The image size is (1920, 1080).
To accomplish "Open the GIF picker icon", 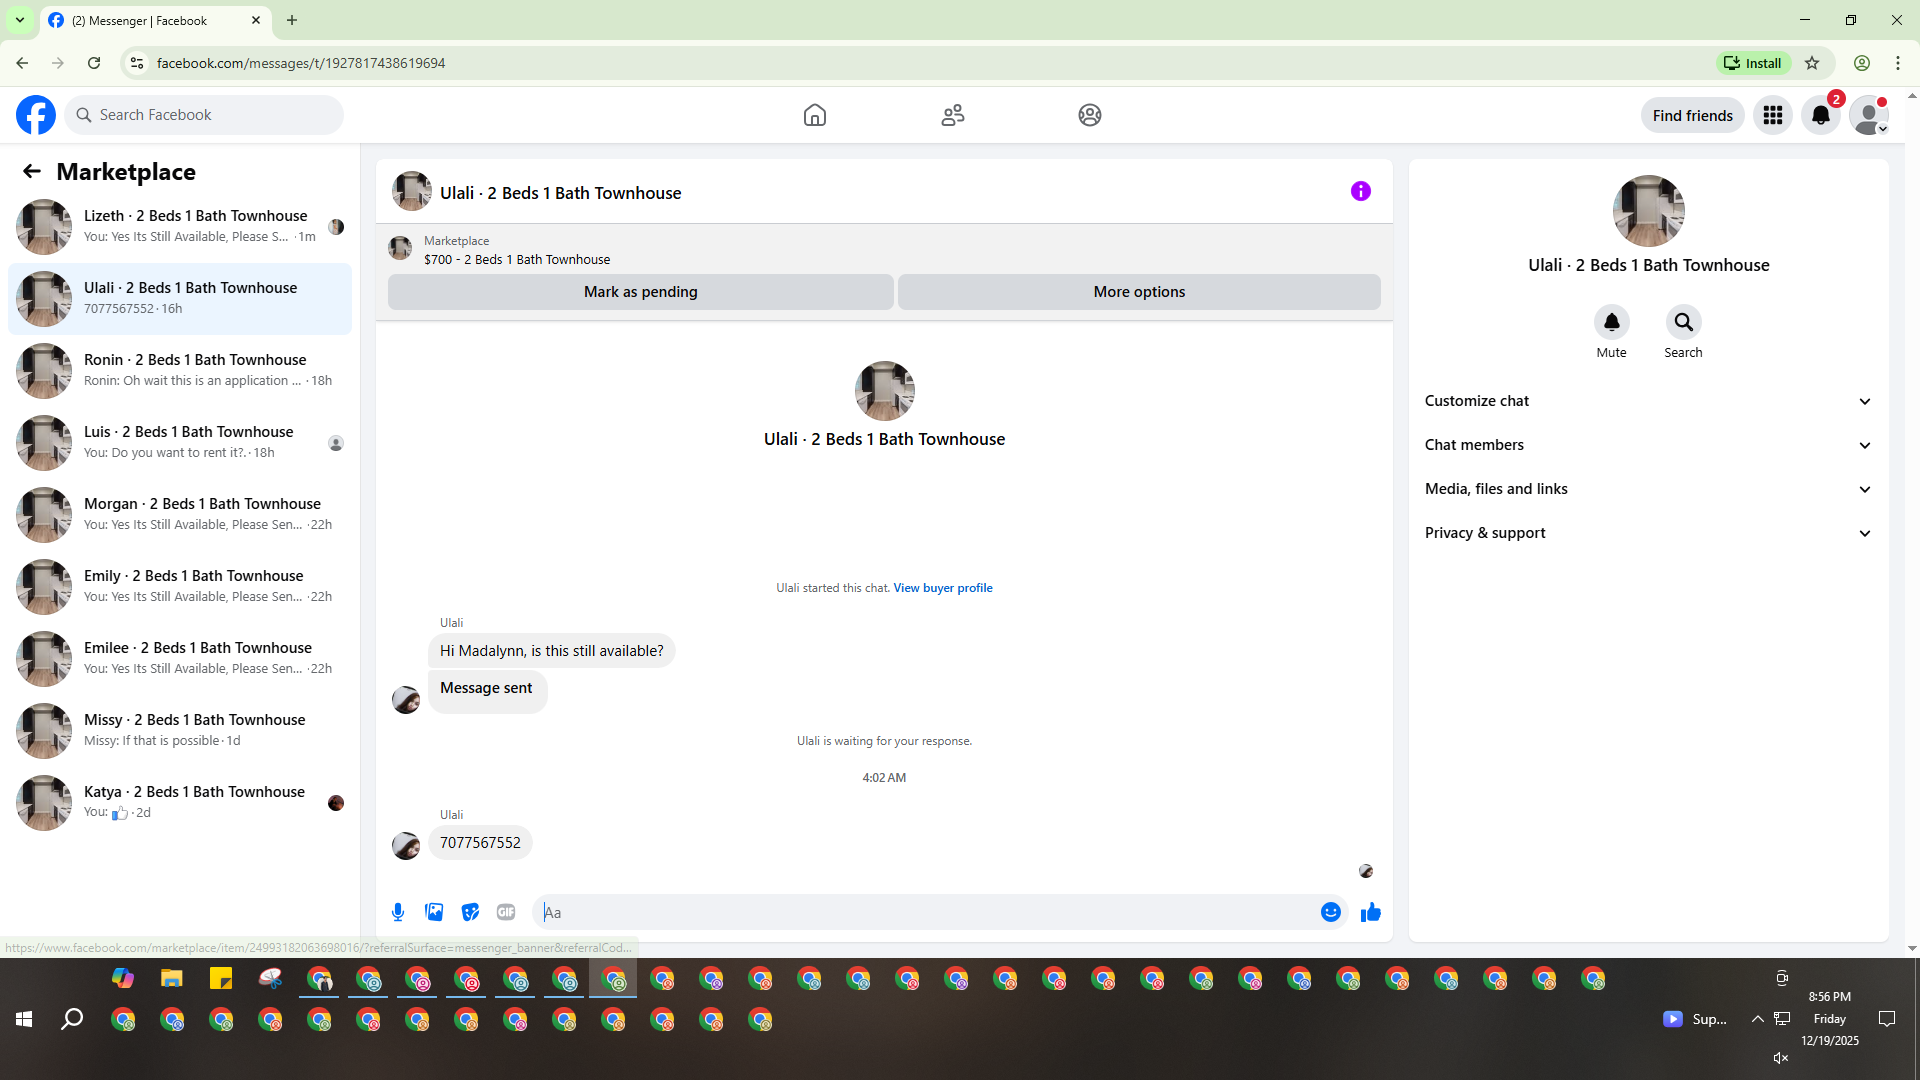I will [x=506, y=912].
